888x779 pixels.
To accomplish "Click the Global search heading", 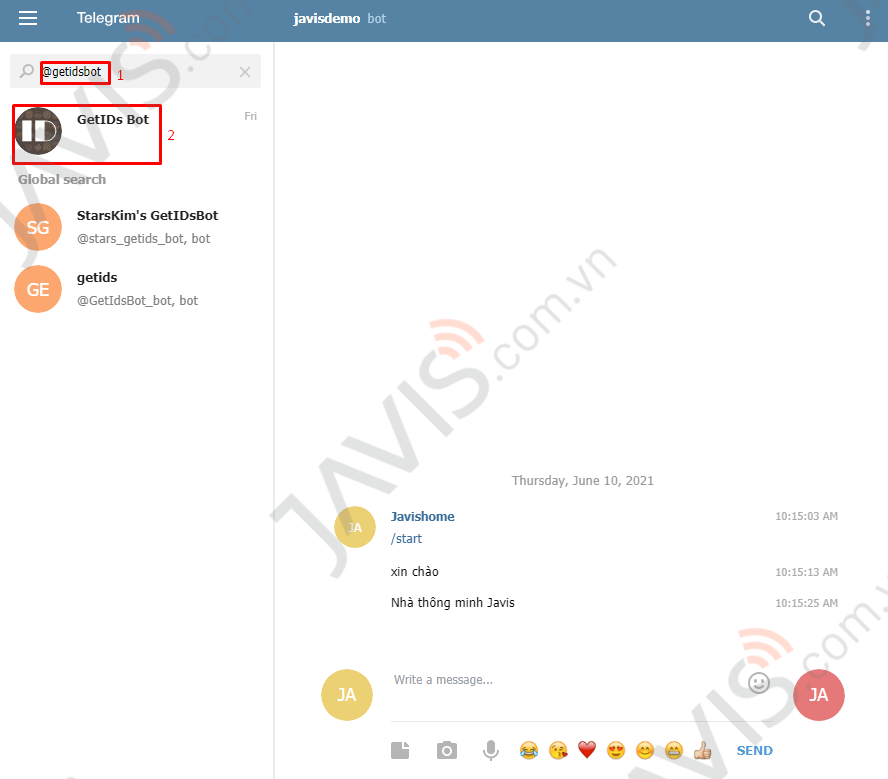I will [x=62, y=179].
